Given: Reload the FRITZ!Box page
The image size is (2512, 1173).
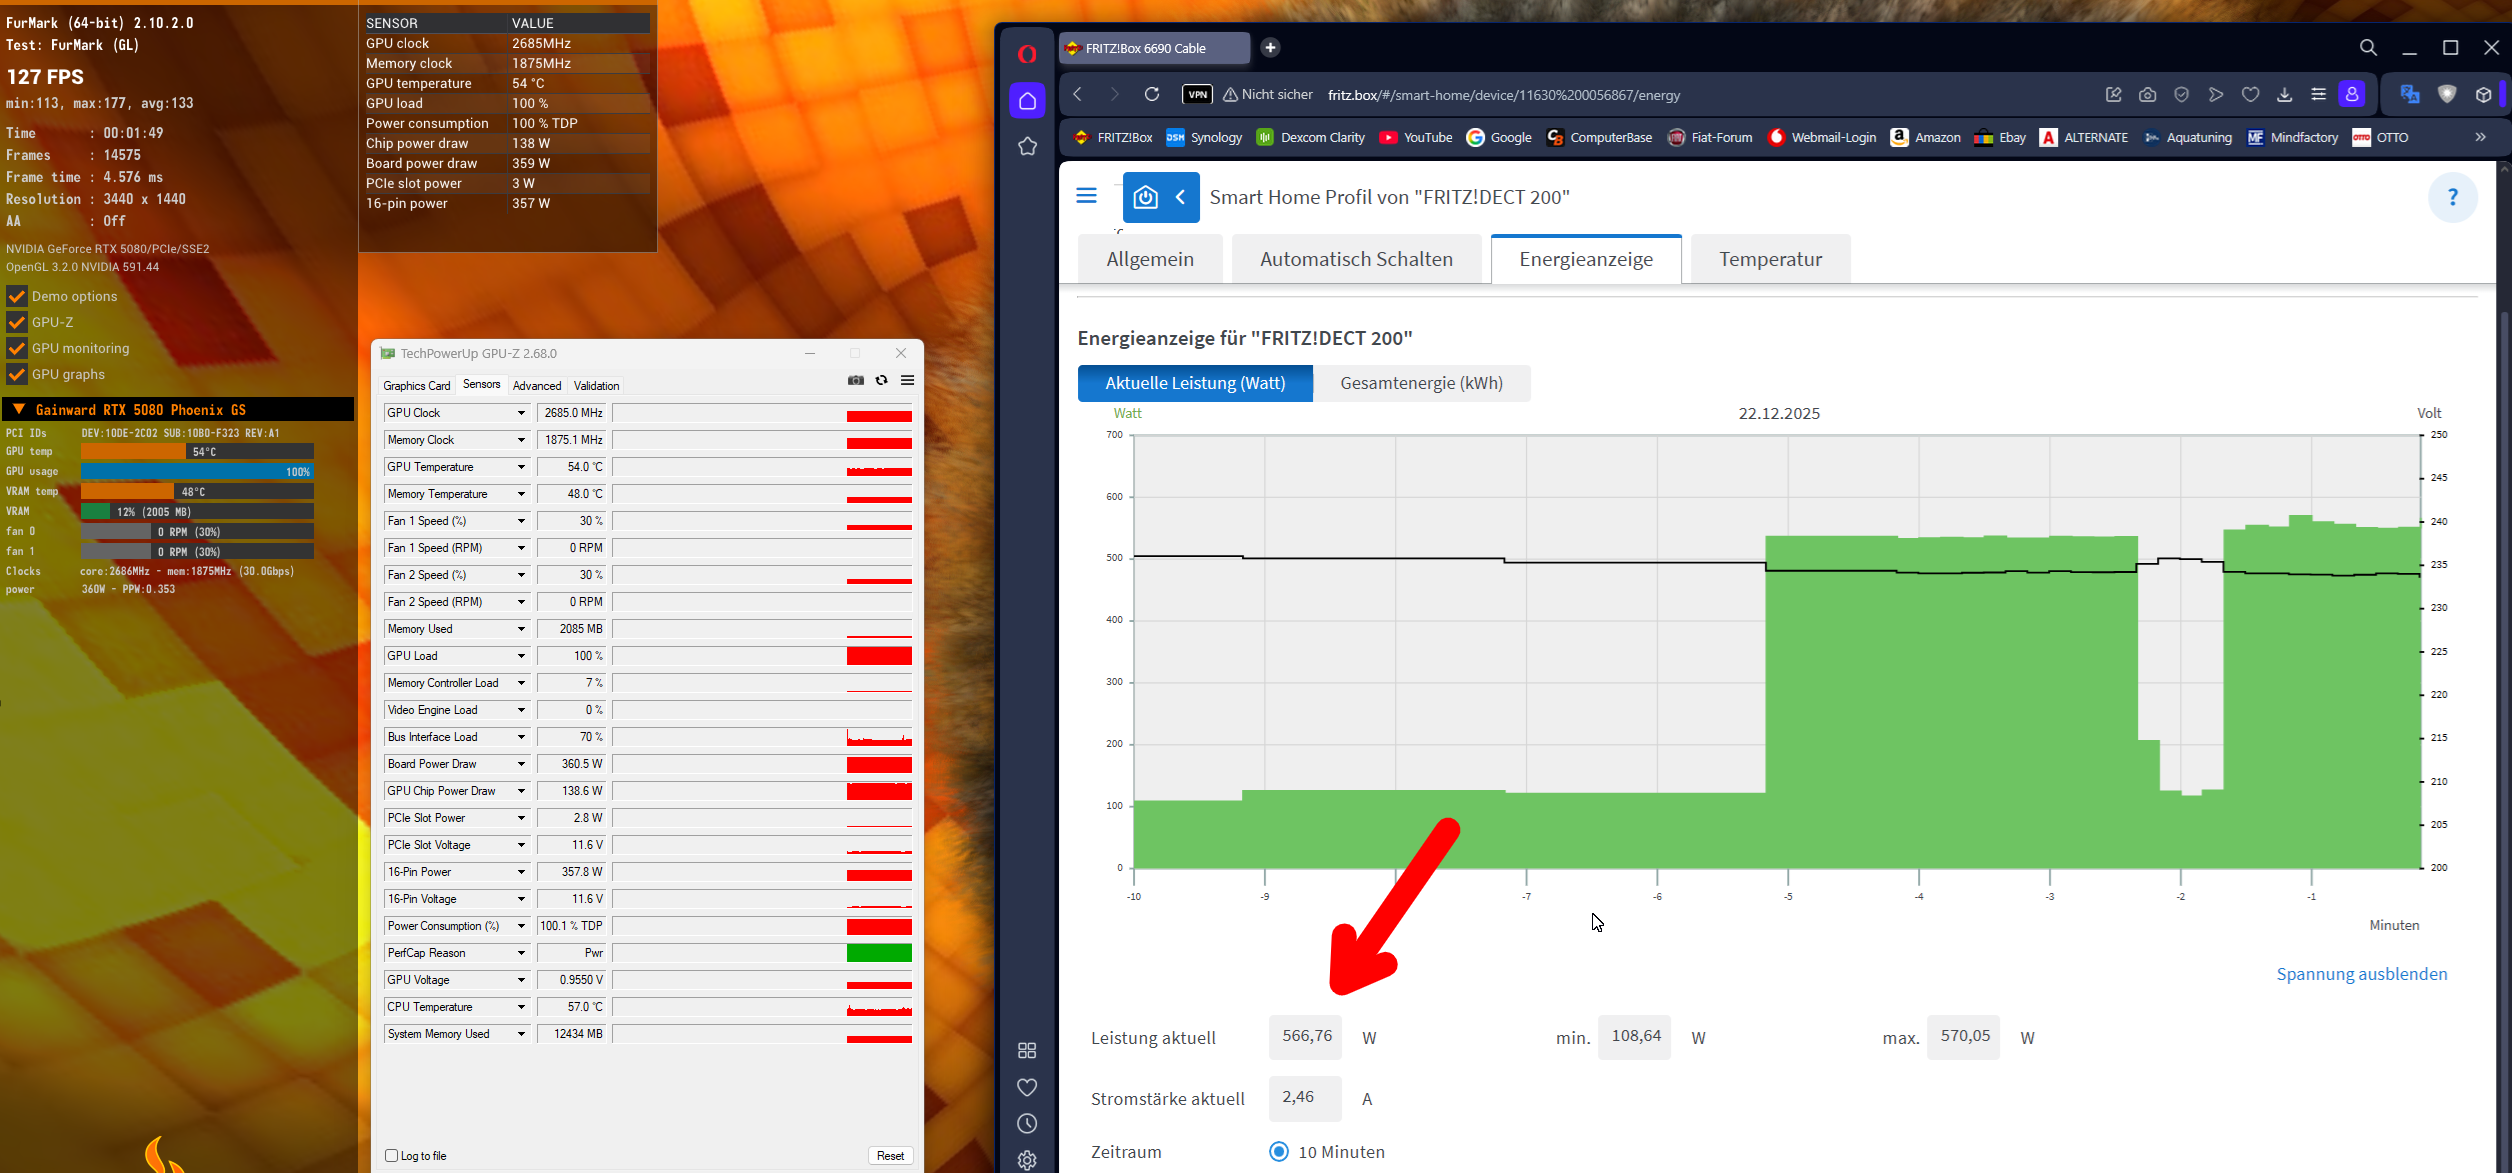Looking at the screenshot, I should point(1152,94).
